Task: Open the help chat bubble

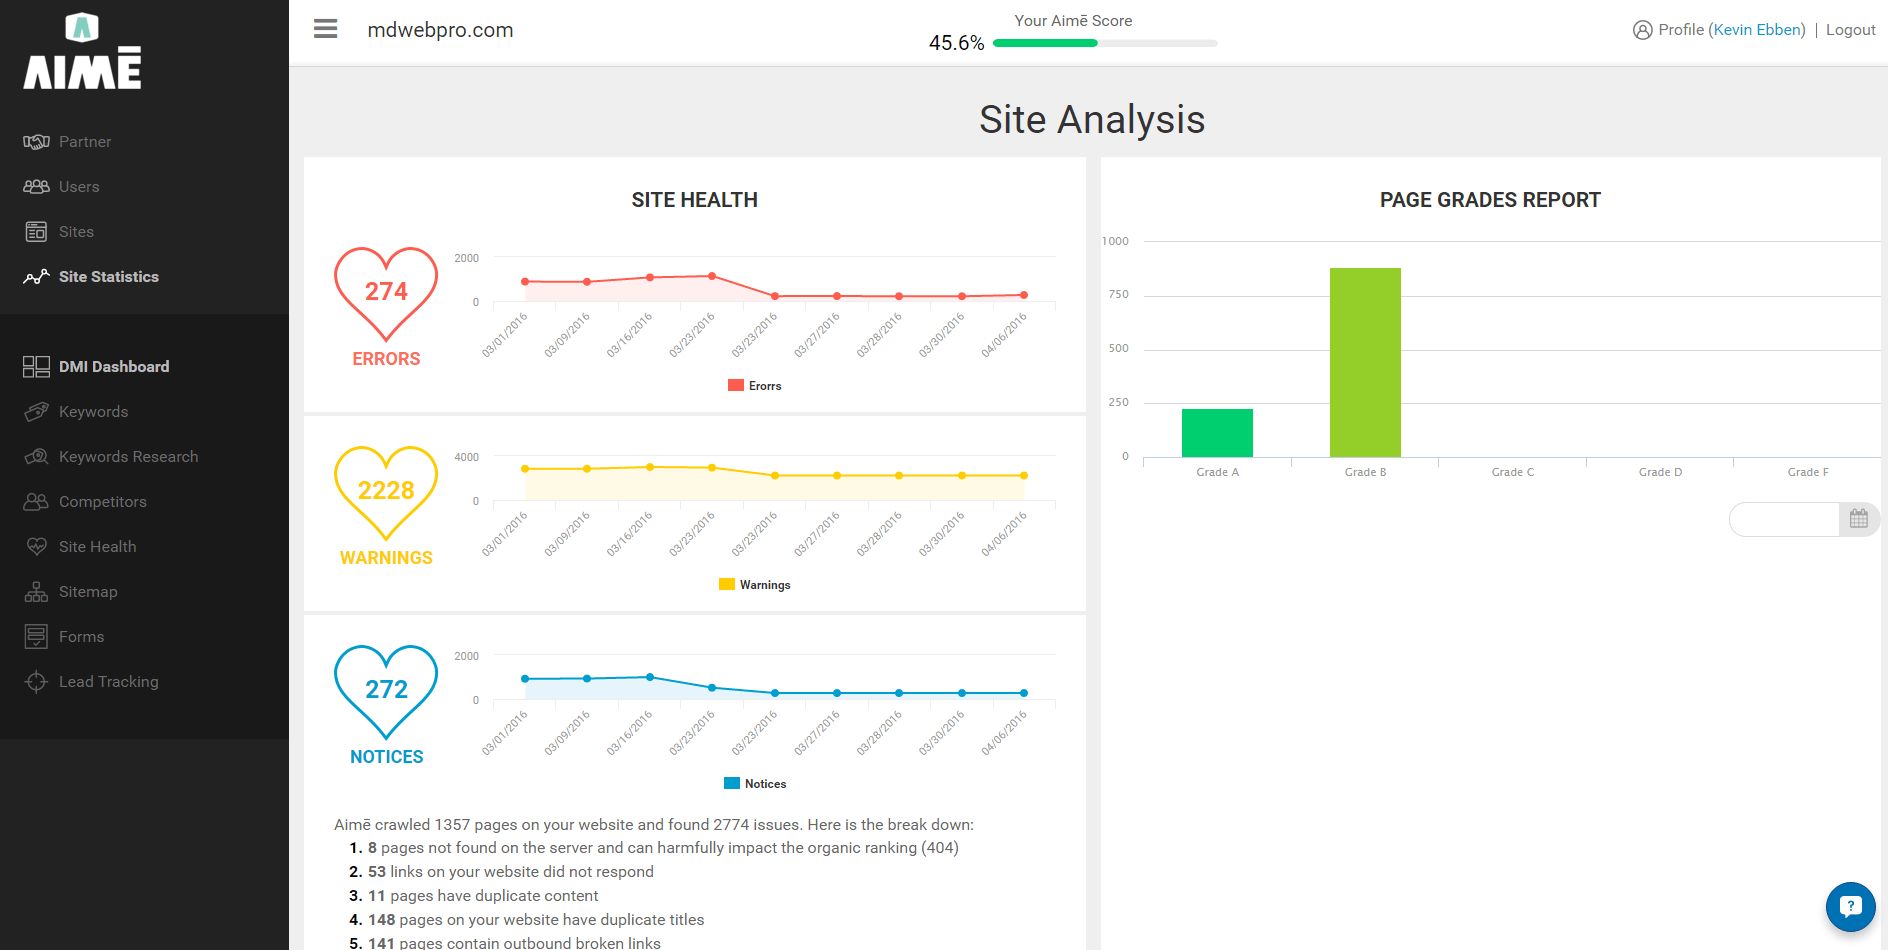Action: pos(1850,906)
